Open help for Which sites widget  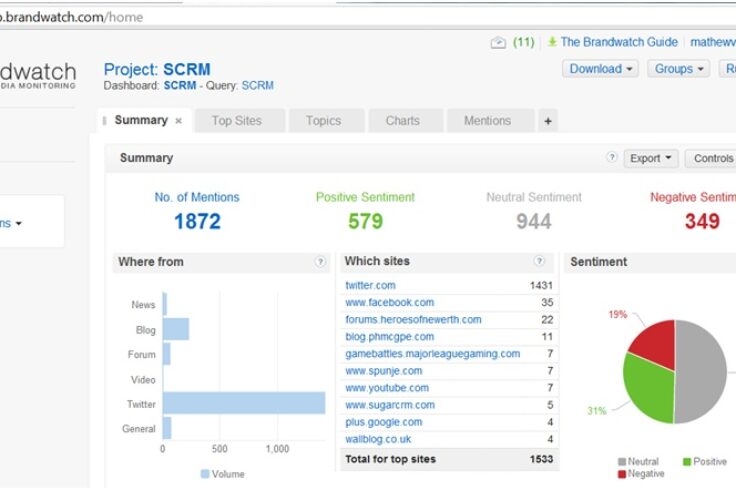point(539,260)
